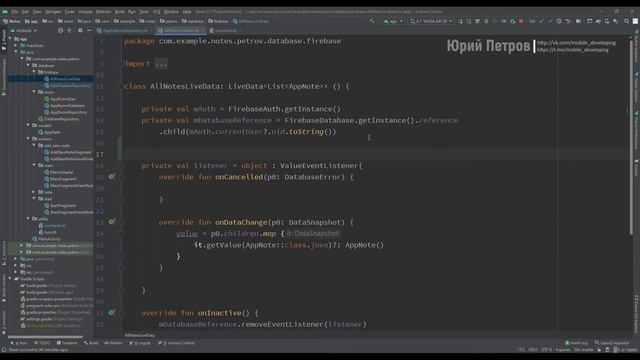Open the Navigate menu

click(53, 12)
